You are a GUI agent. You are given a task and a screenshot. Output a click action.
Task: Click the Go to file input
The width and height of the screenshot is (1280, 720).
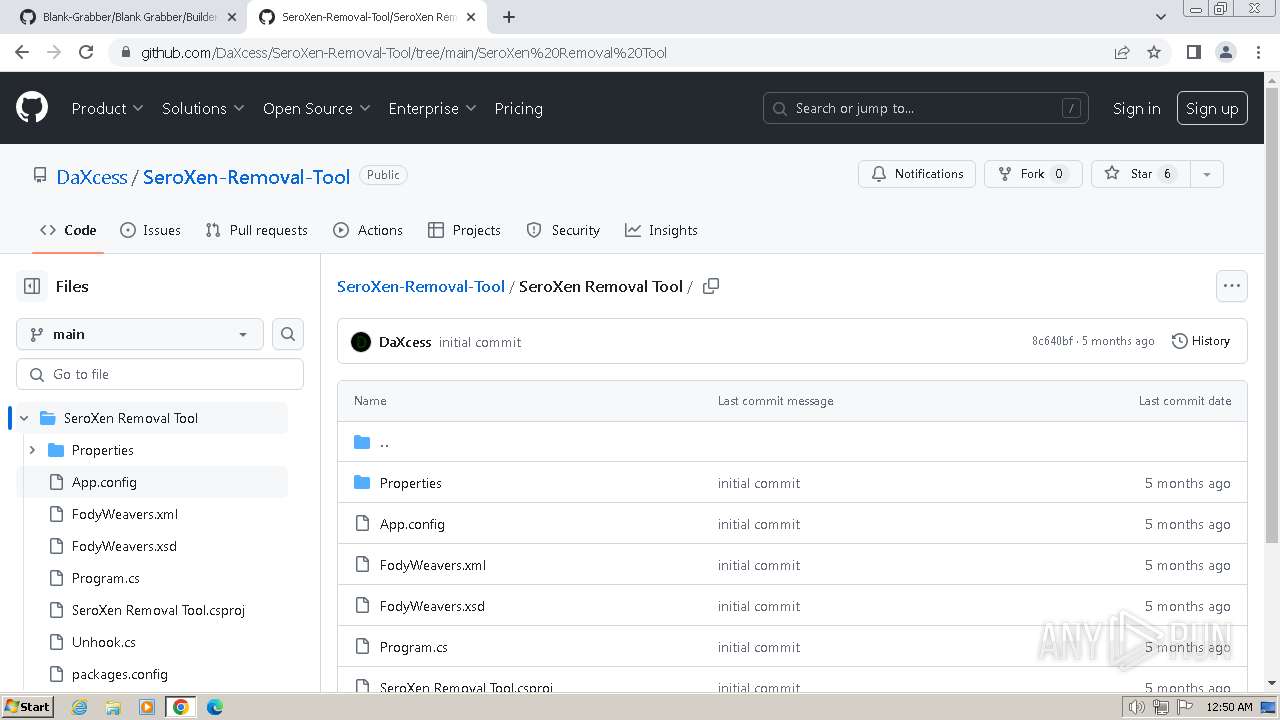pyautogui.click(x=160, y=374)
